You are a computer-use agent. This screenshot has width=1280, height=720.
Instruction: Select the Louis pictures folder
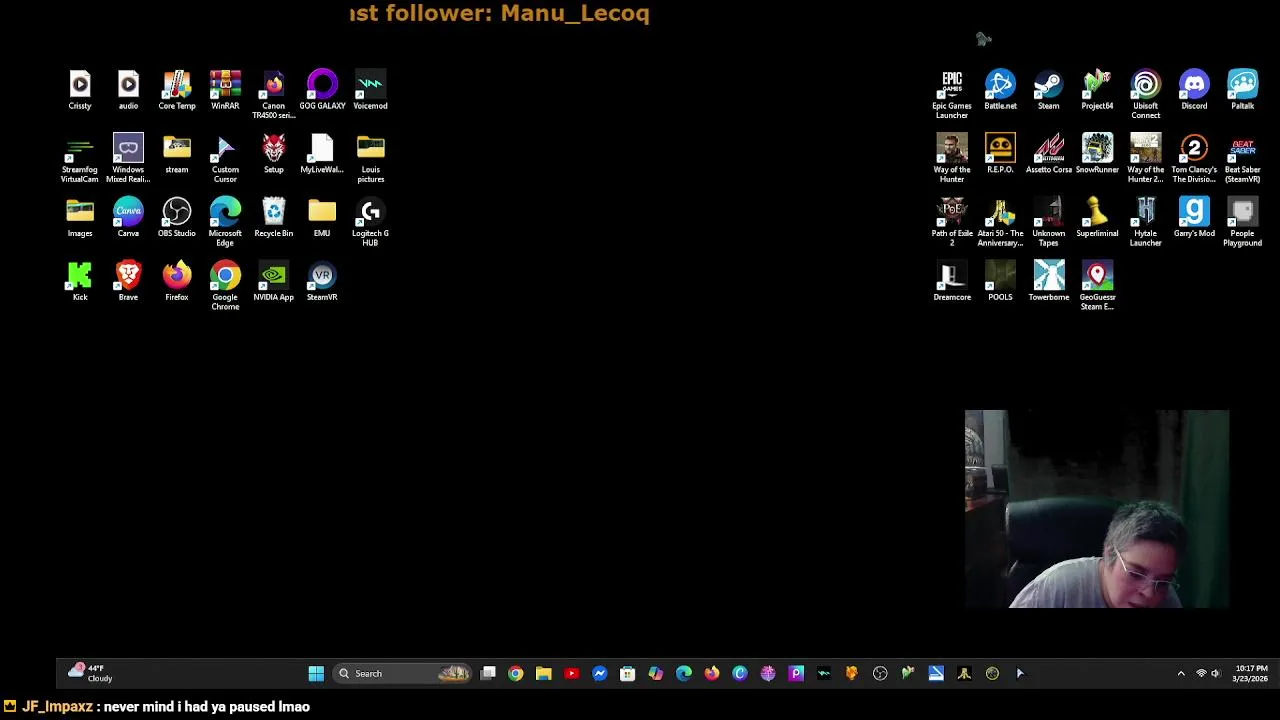point(370,158)
